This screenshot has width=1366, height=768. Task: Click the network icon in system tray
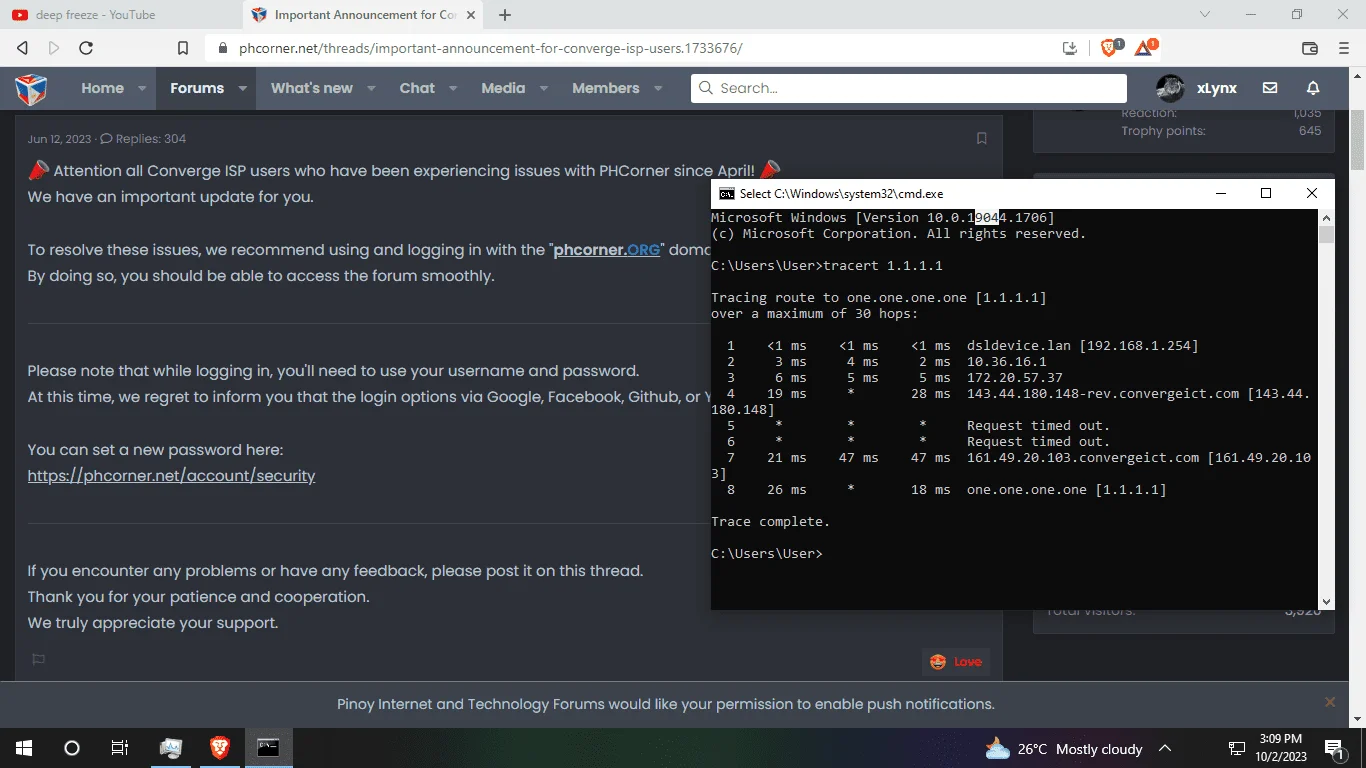pos(1237,748)
